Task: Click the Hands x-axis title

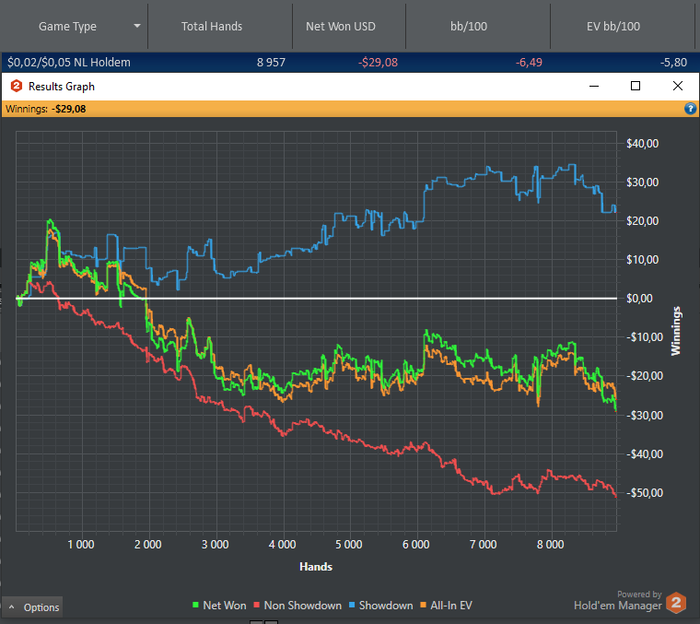Action: tap(316, 567)
